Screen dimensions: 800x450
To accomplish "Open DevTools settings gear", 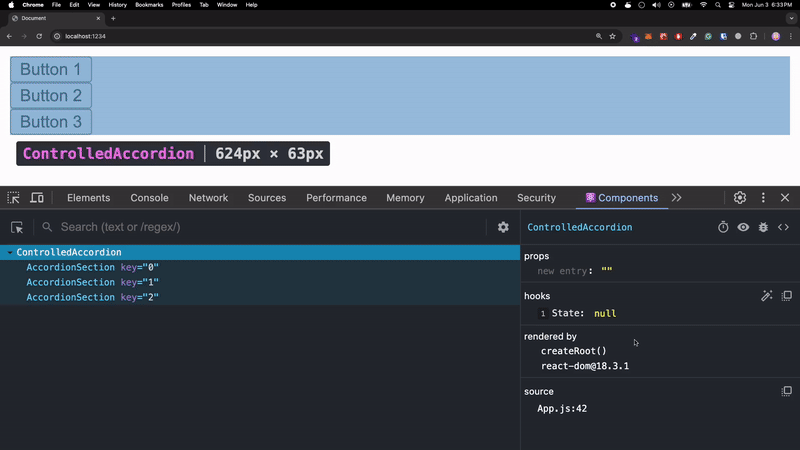I will point(740,197).
